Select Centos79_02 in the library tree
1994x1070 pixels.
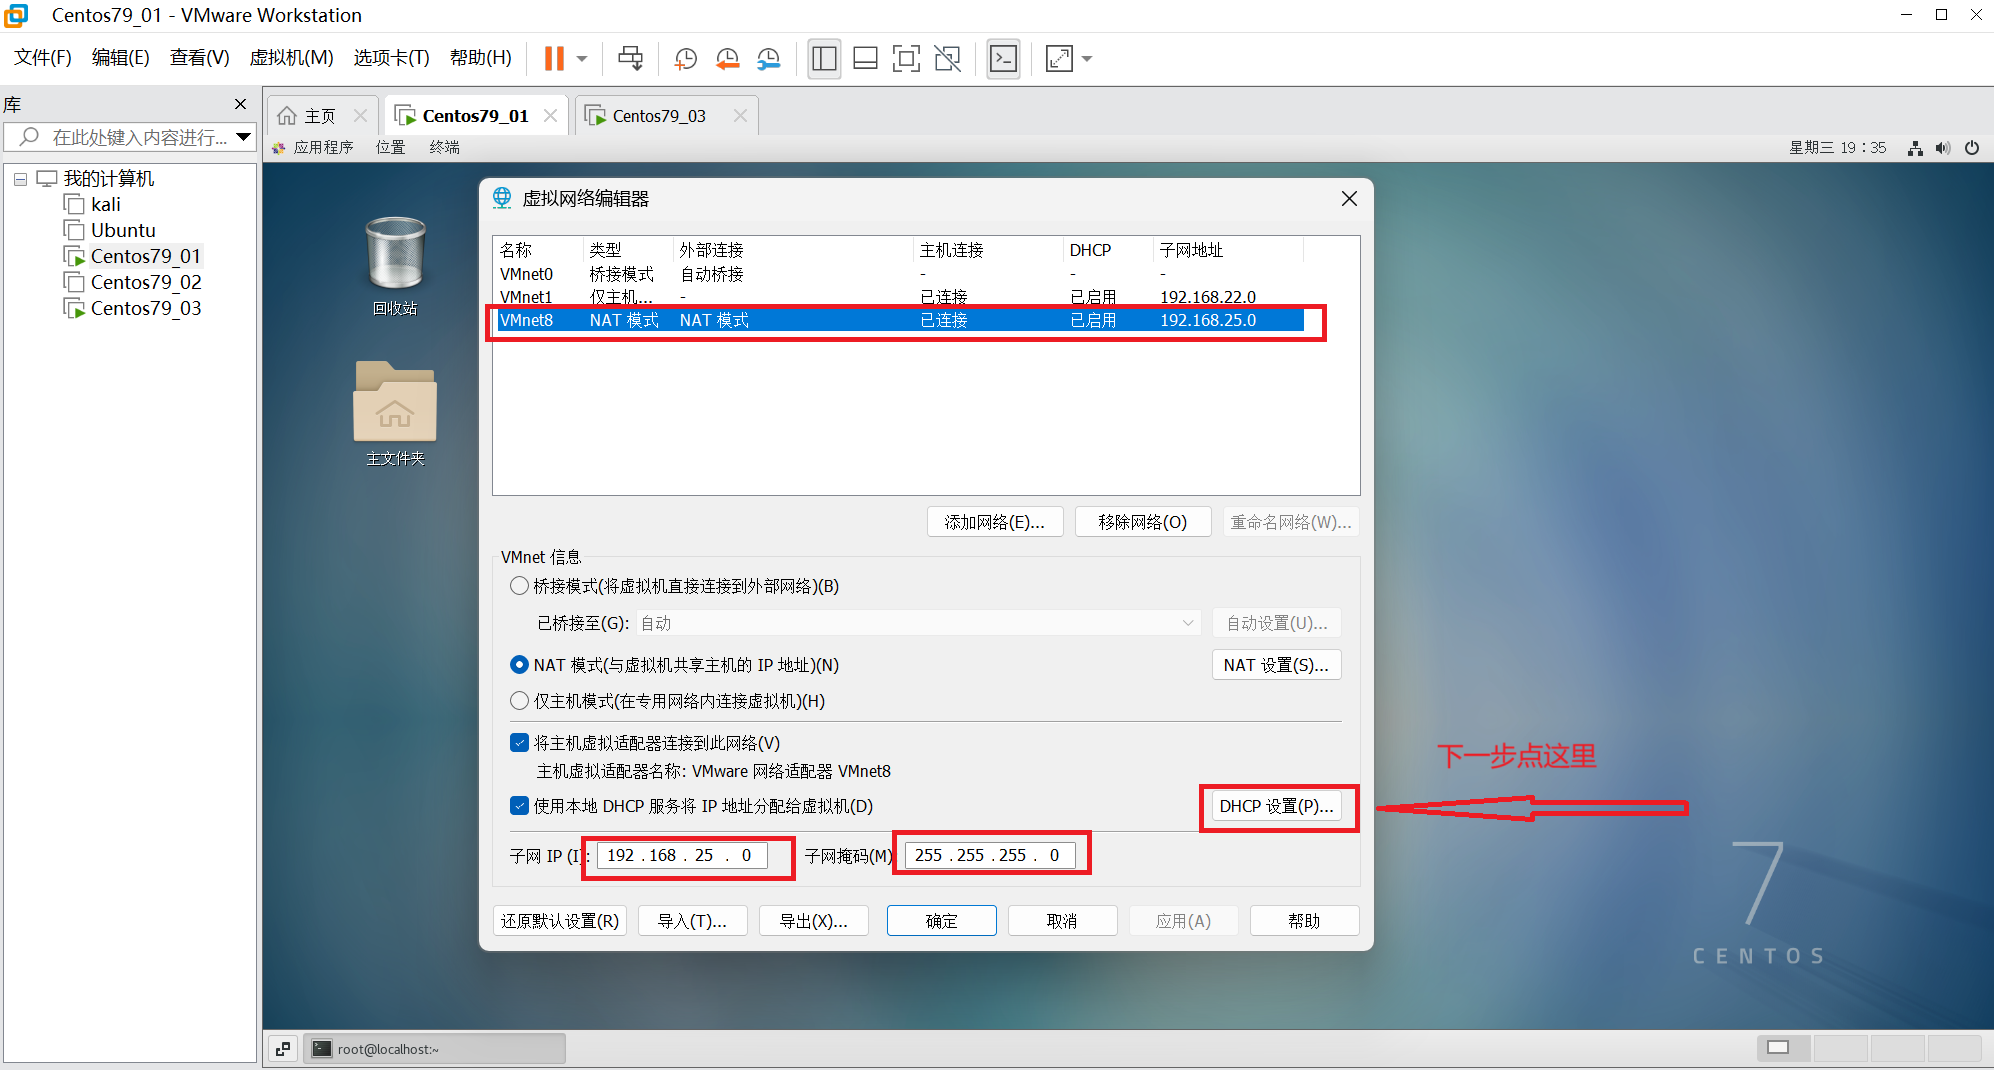pos(146,282)
